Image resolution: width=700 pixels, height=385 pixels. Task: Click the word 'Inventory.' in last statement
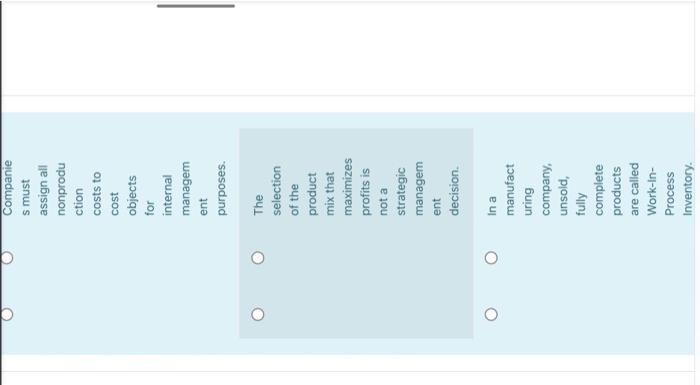[688, 188]
